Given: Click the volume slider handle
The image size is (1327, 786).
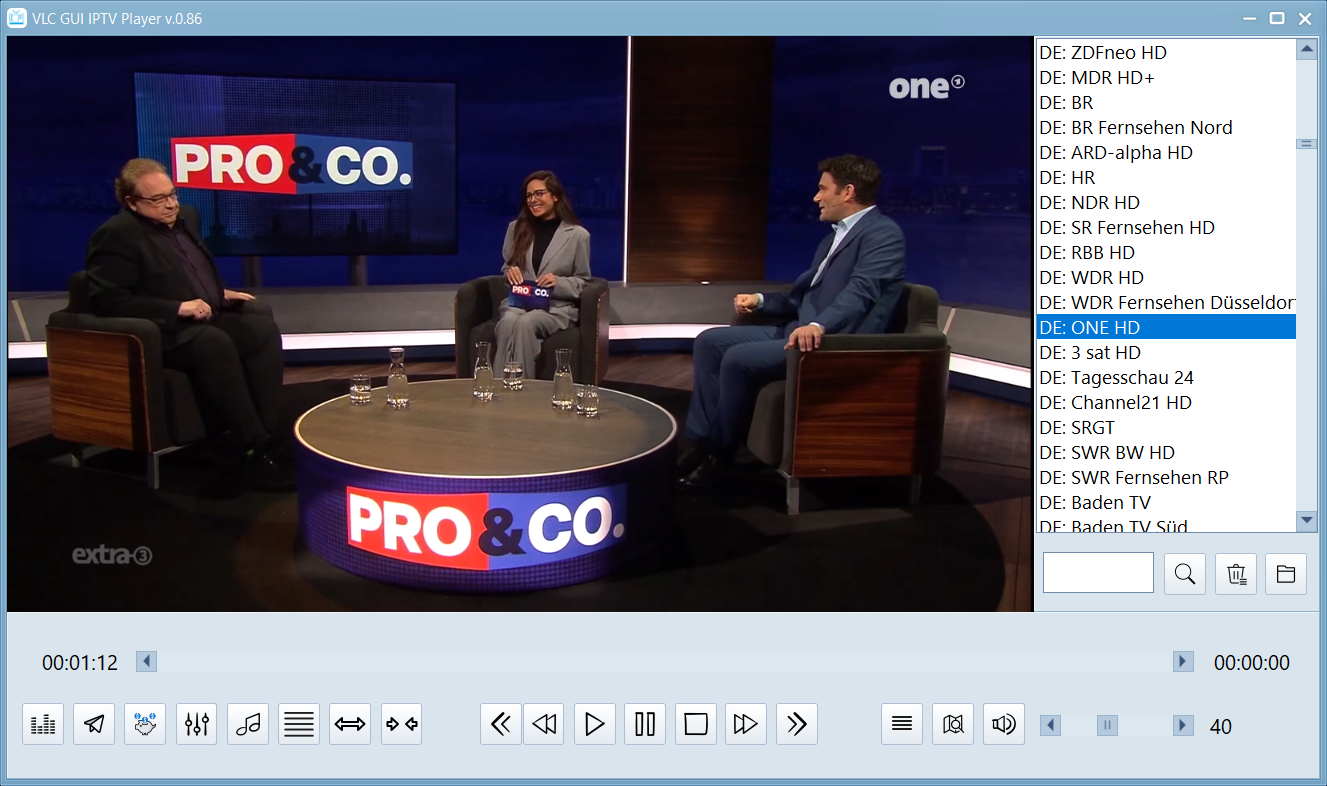Looking at the screenshot, I should [x=1107, y=726].
